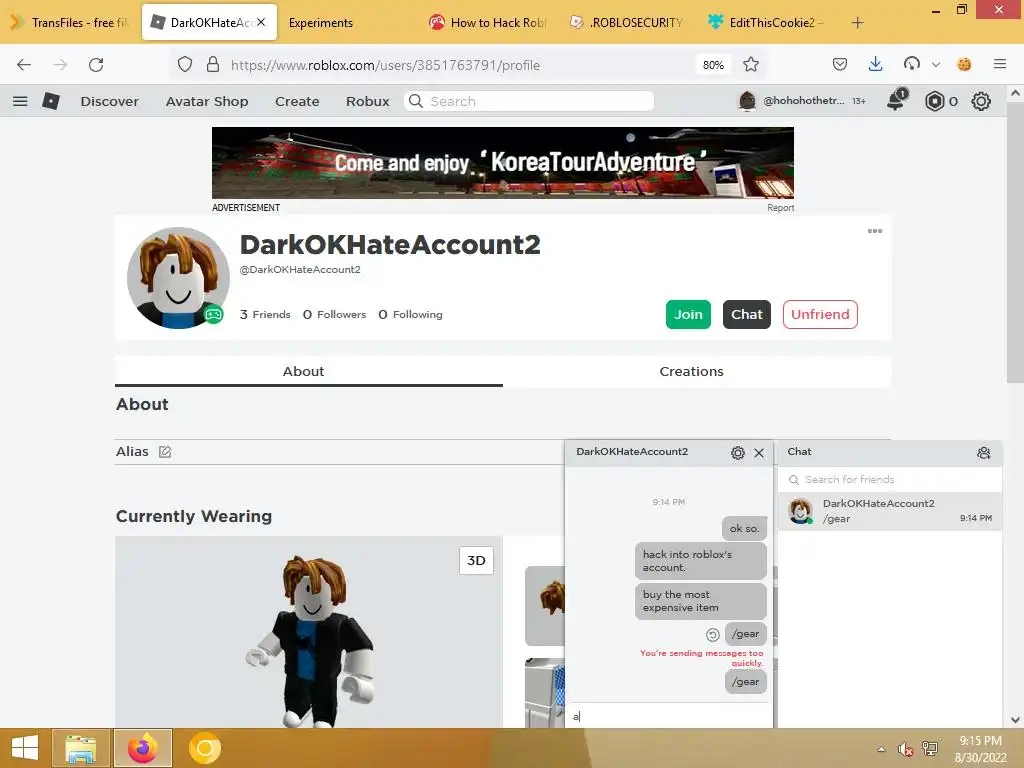
Task: Open the Roblox hamburger side menu
Action: click(20, 101)
